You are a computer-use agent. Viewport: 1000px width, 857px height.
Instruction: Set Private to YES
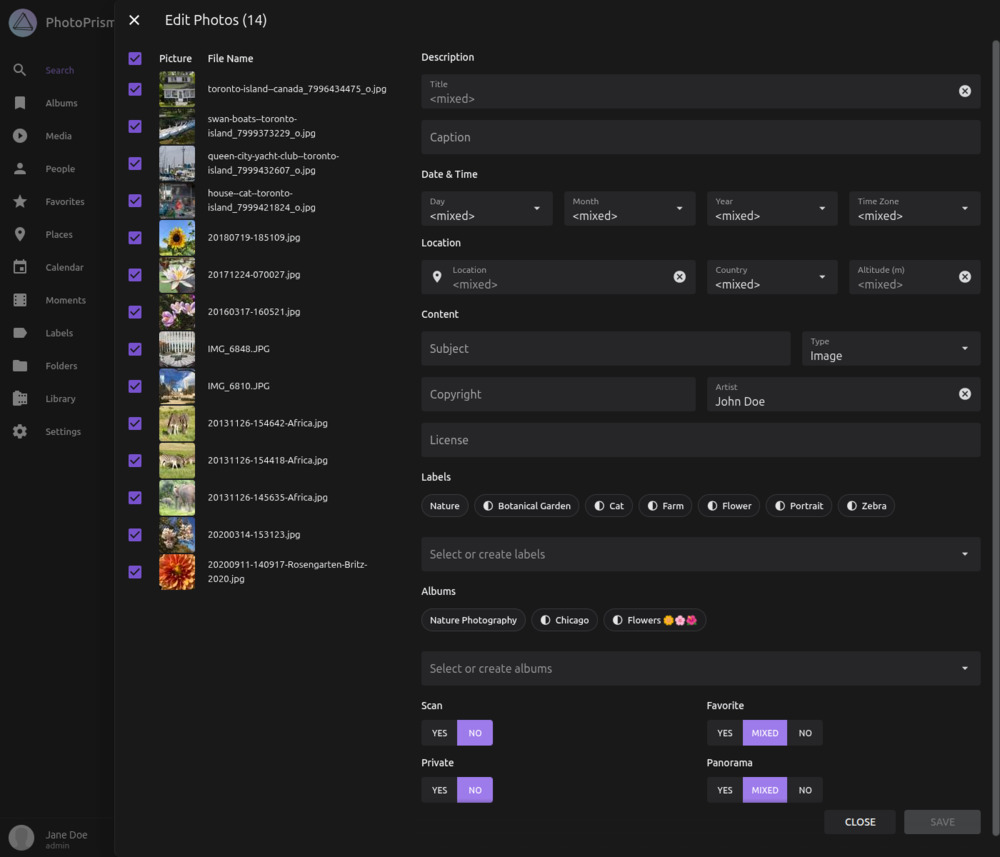click(x=438, y=789)
